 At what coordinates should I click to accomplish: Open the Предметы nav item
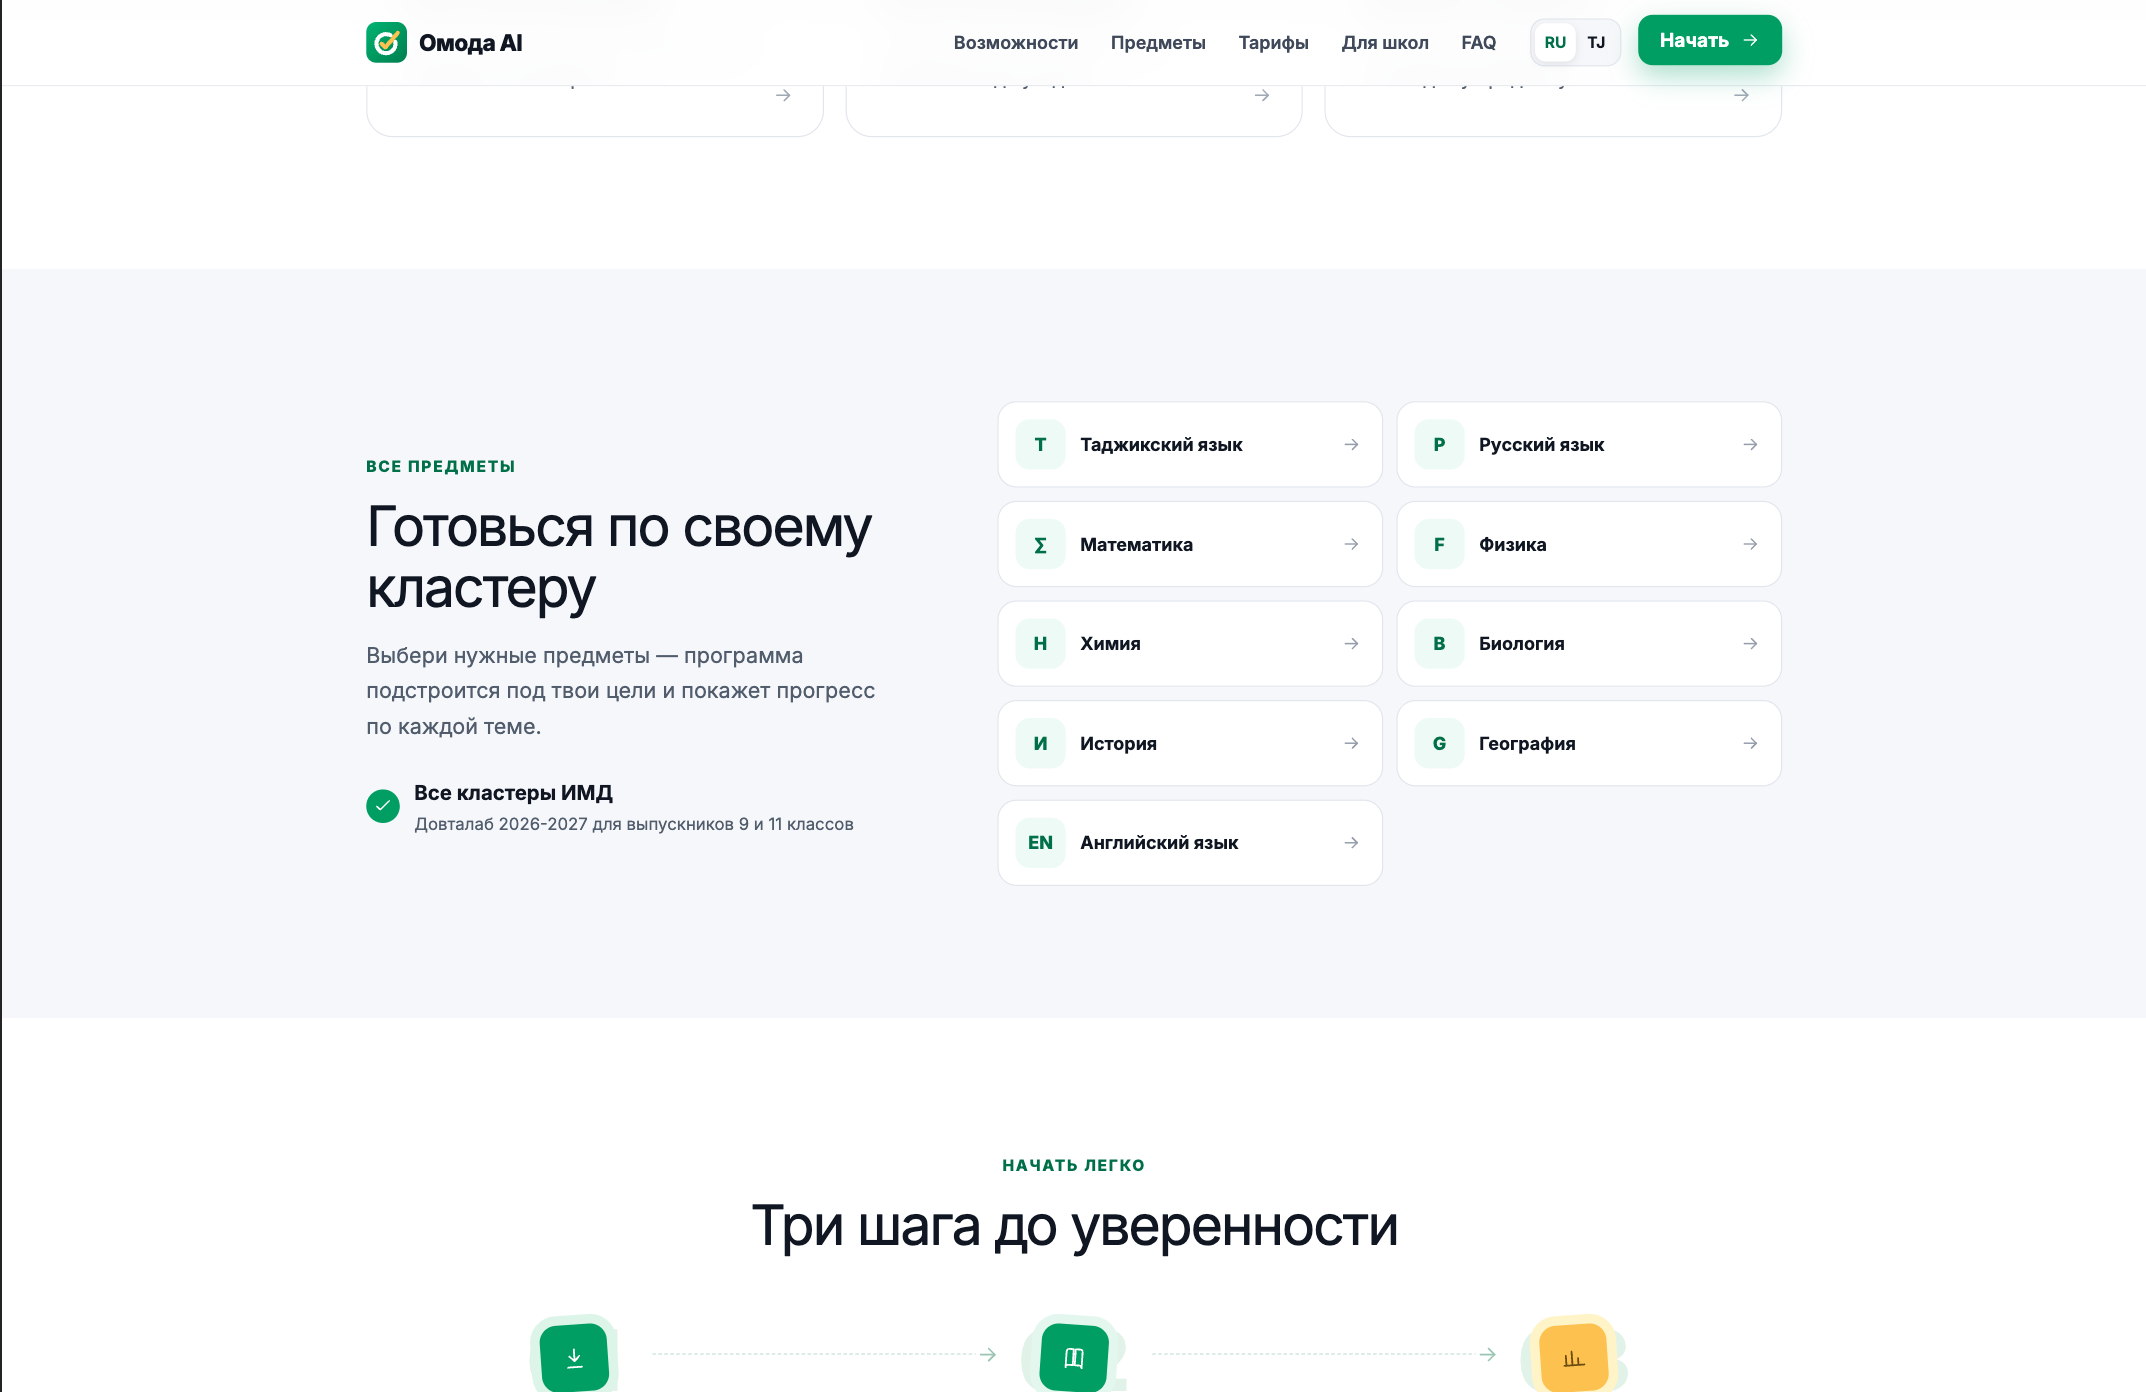pyautogui.click(x=1158, y=42)
